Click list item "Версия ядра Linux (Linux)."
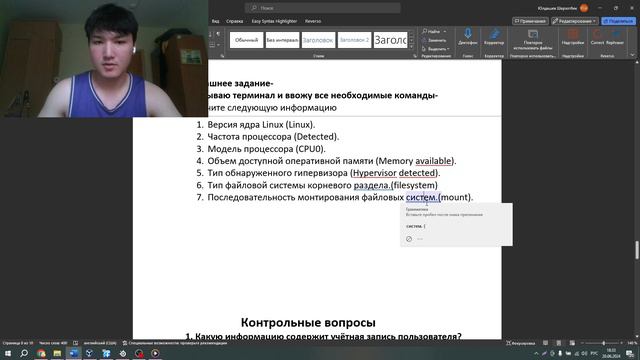The height and width of the screenshot is (360, 640). pos(261,124)
